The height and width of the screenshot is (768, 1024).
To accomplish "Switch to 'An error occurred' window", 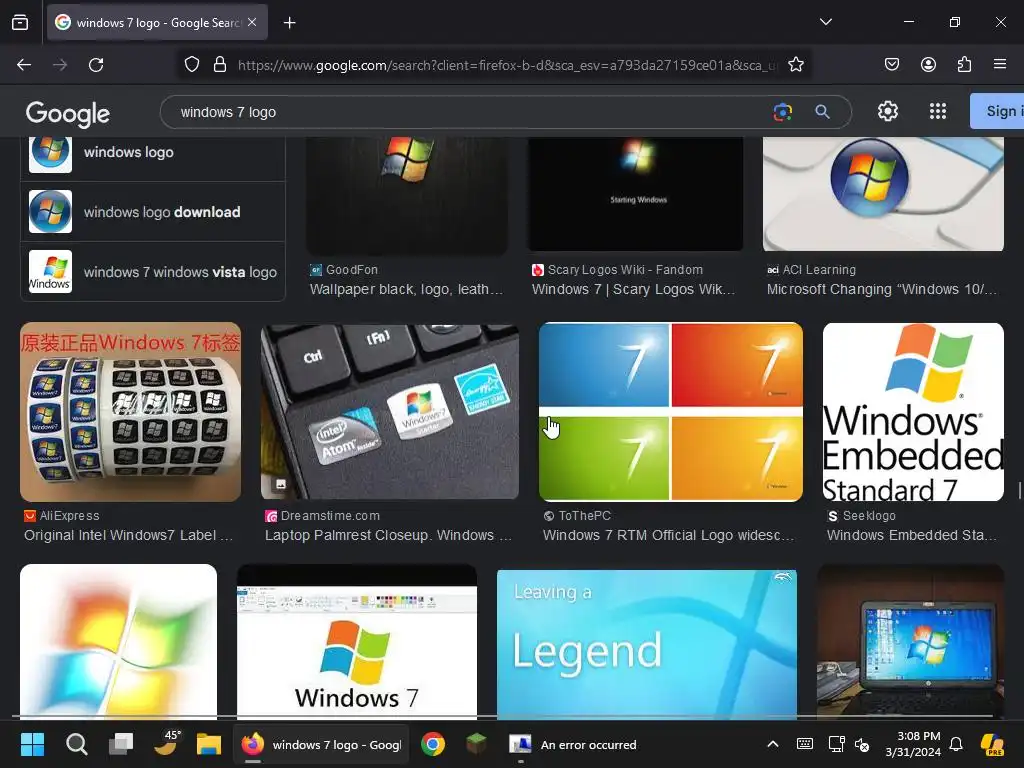I will pyautogui.click(x=573, y=744).
